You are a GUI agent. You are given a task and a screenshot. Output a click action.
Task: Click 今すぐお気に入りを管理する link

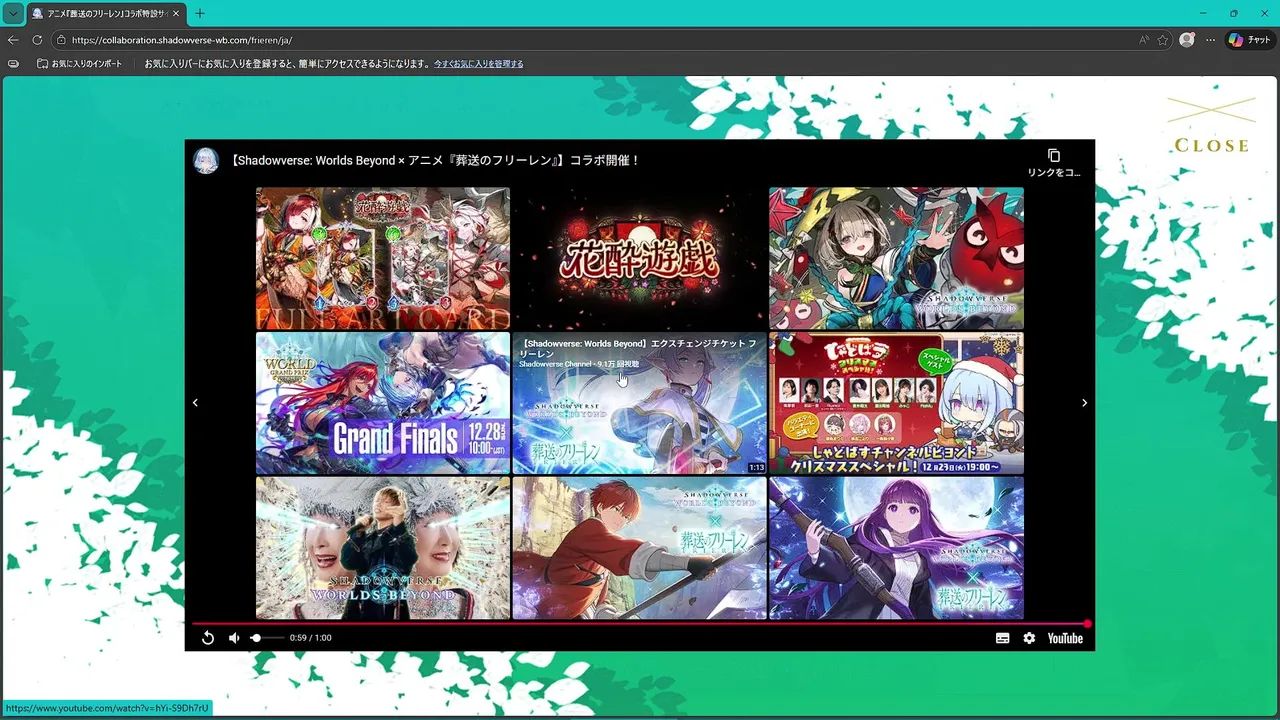click(478, 64)
